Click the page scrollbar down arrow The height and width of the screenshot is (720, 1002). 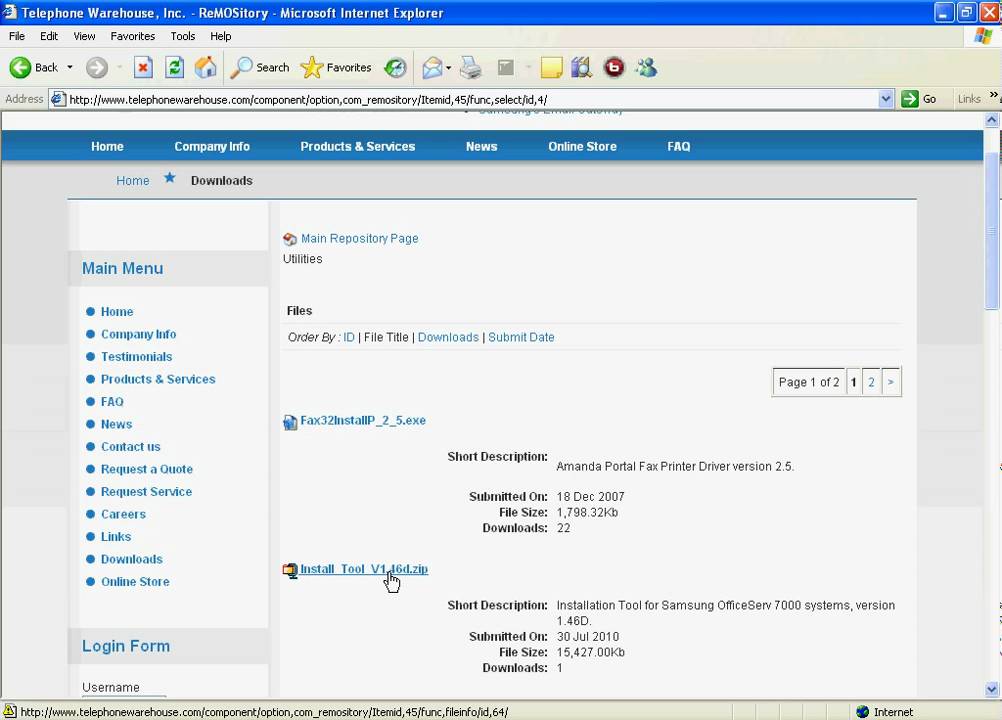(992, 689)
